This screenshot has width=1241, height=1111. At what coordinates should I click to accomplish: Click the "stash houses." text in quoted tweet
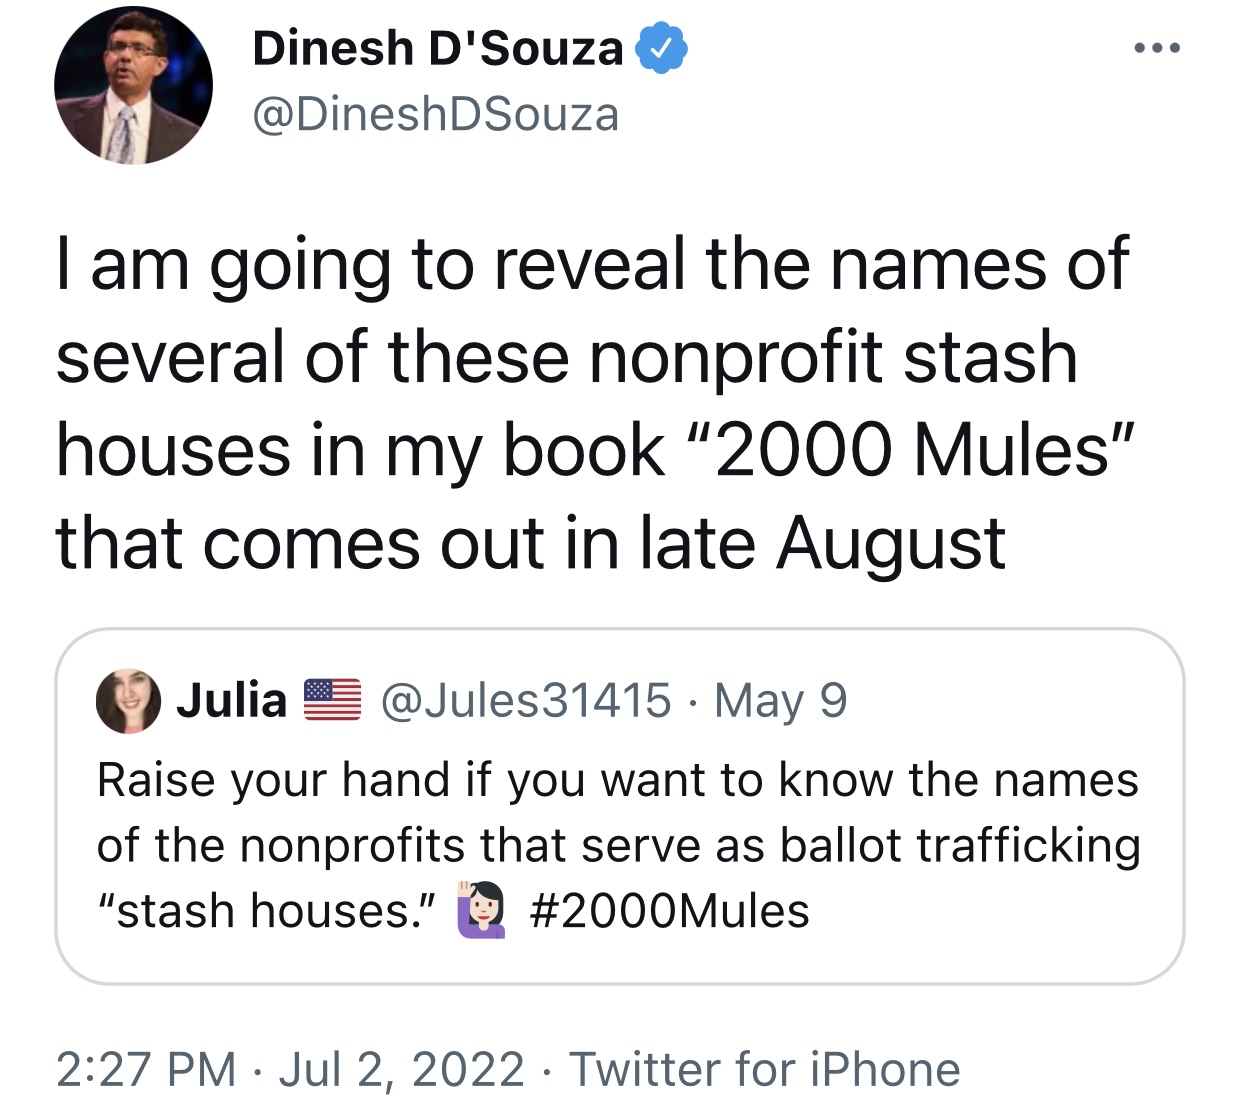tap(267, 910)
